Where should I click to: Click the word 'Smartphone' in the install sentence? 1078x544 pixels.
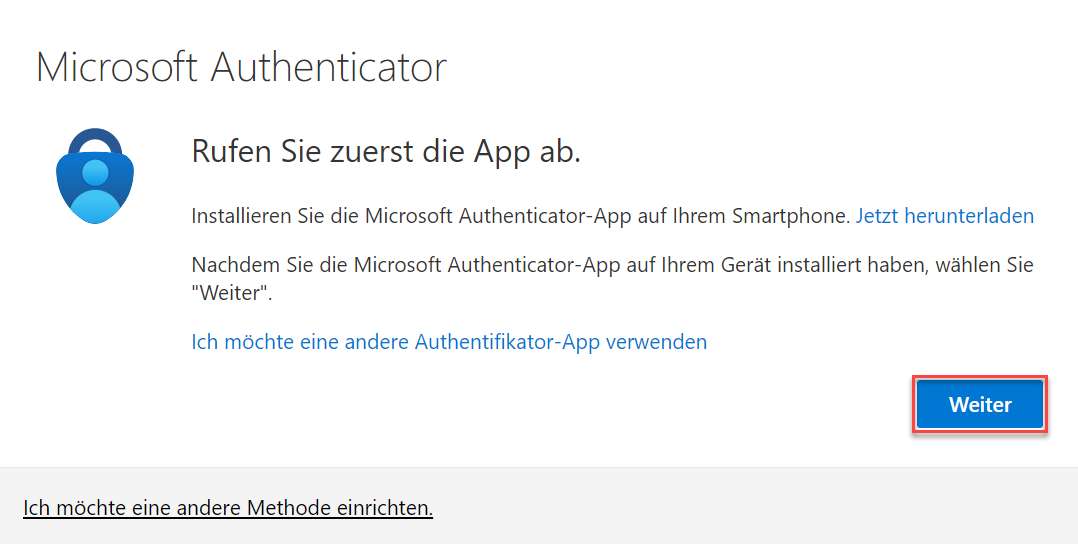click(x=791, y=216)
